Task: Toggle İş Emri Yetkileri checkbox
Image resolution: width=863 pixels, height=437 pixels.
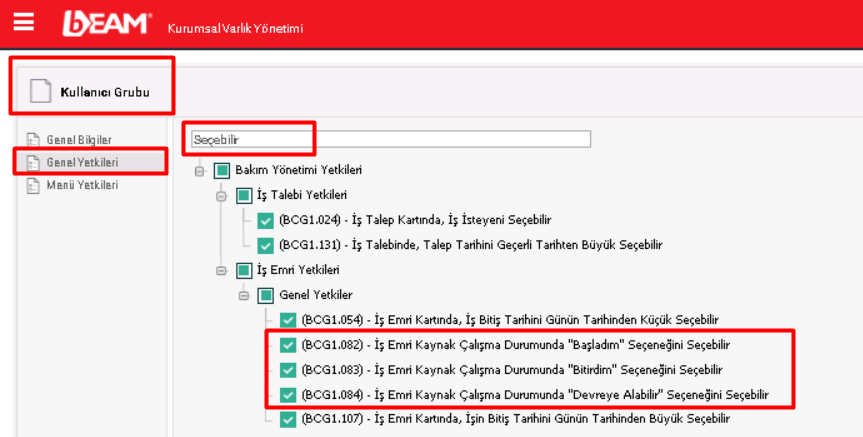Action: (244, 270)
